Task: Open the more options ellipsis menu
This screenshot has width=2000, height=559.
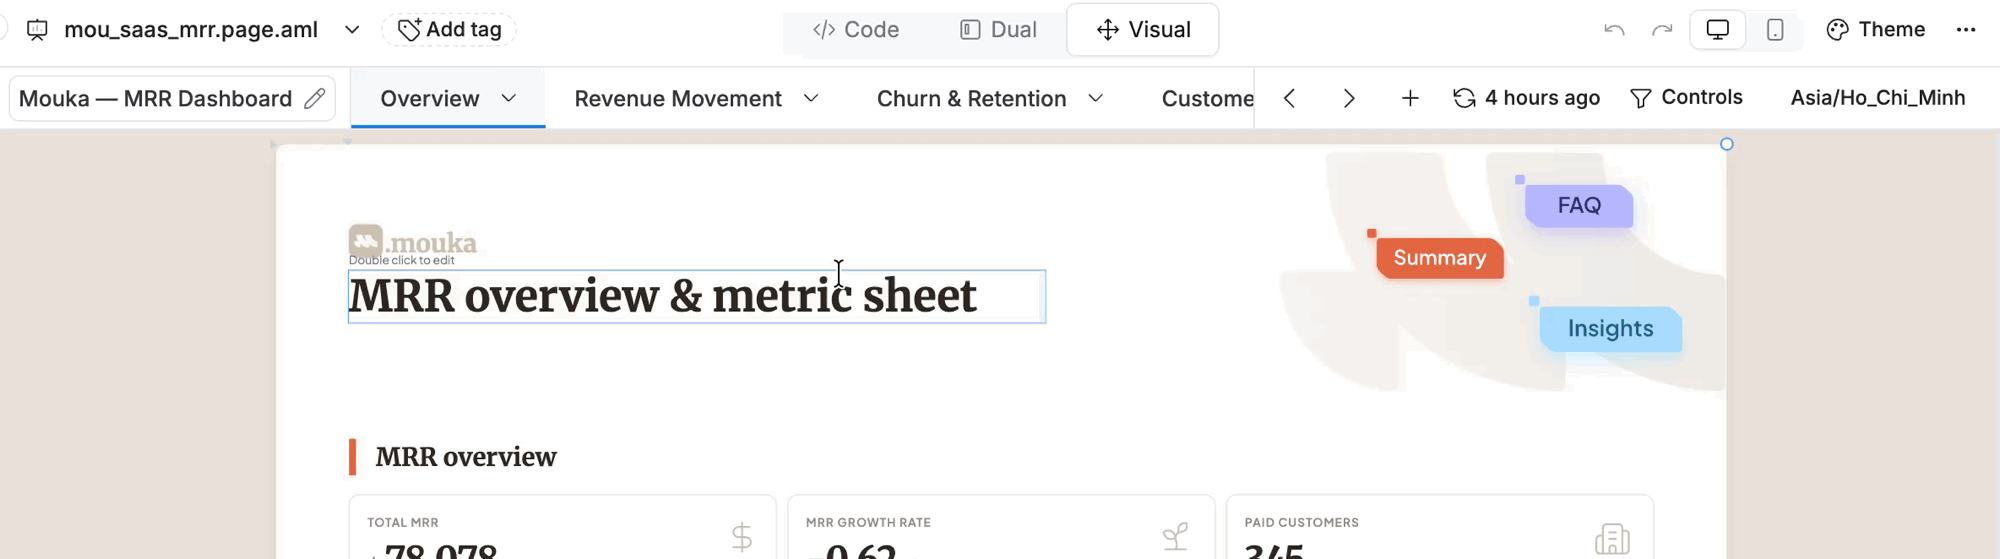Action: pyautogui.click(x=1966, y=30)
